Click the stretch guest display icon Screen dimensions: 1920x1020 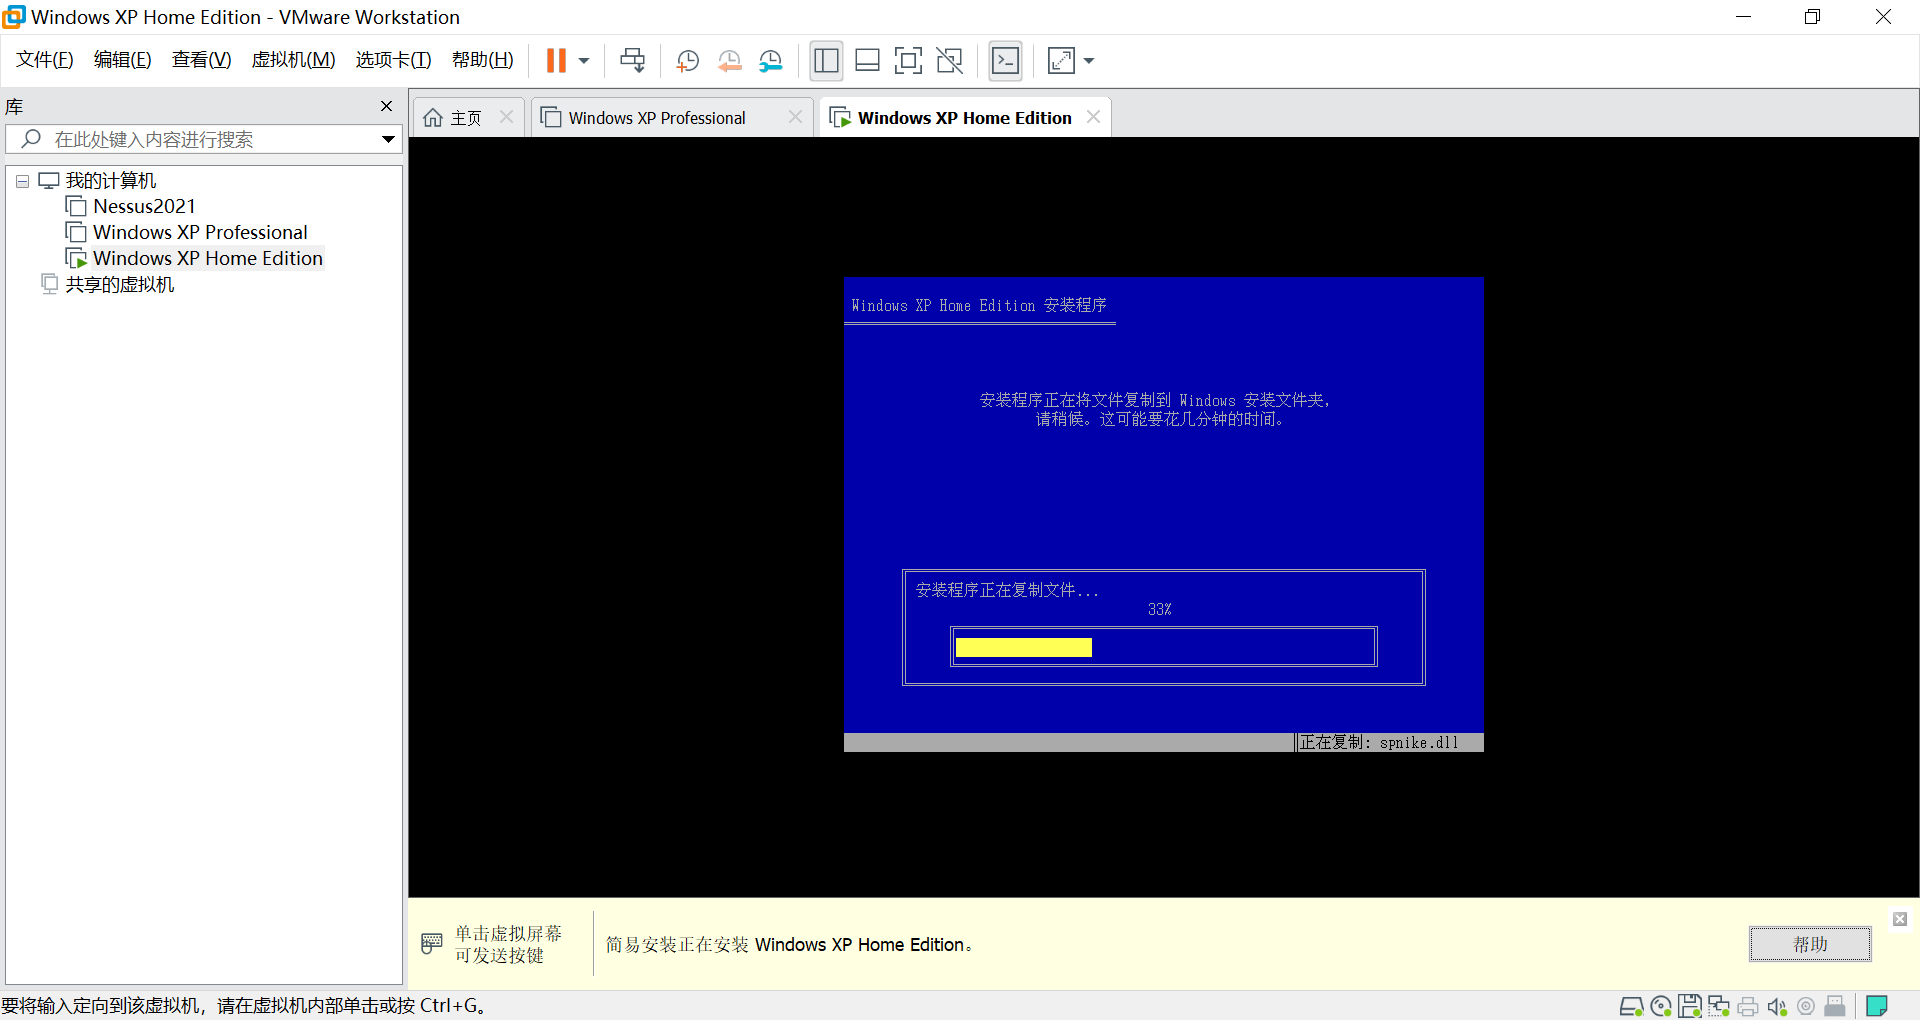click(1061, 61)
